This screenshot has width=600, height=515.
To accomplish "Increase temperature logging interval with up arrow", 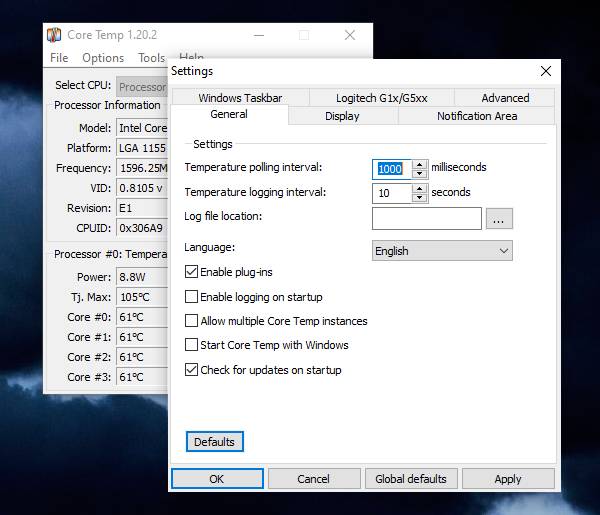I will click(420, 189).
